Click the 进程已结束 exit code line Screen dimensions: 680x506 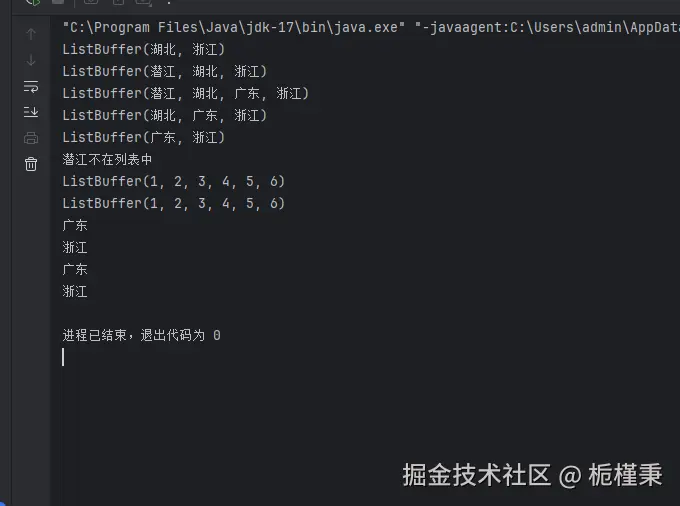141,335
